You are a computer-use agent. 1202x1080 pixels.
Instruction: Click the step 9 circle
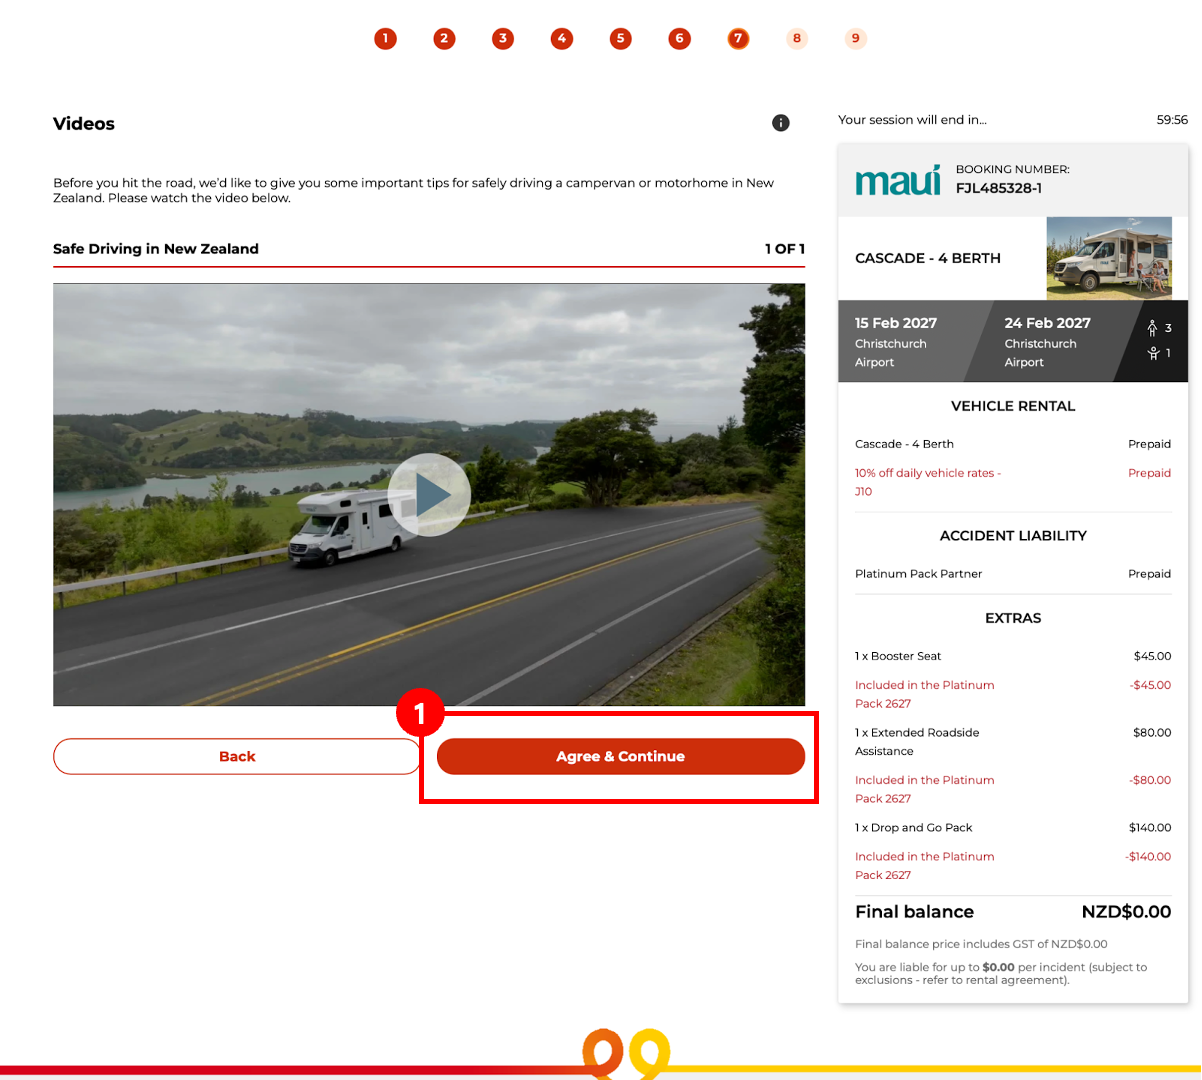point(856,39)
